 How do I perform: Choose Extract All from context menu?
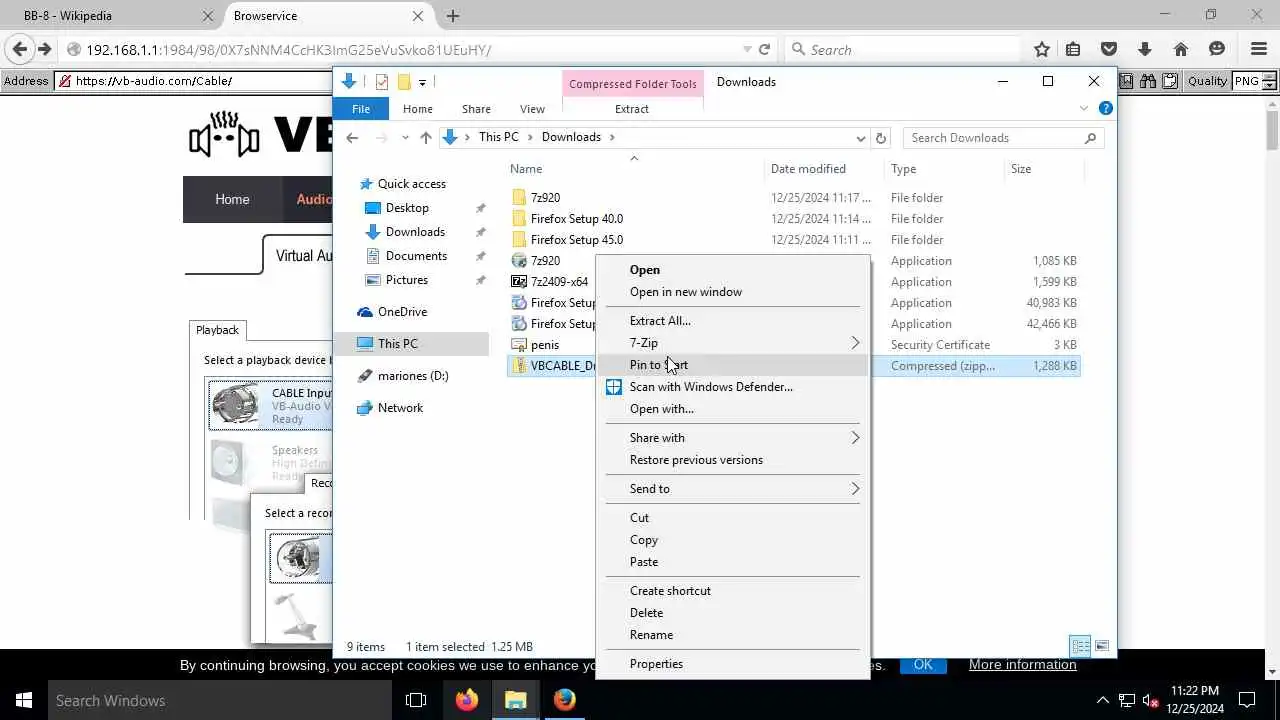[734, 321]
